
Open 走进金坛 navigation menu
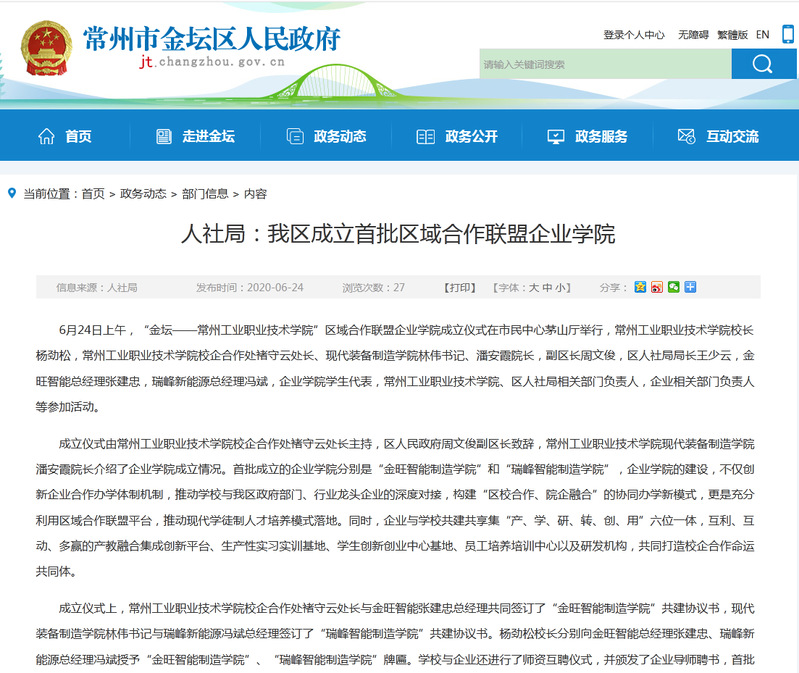208,136
